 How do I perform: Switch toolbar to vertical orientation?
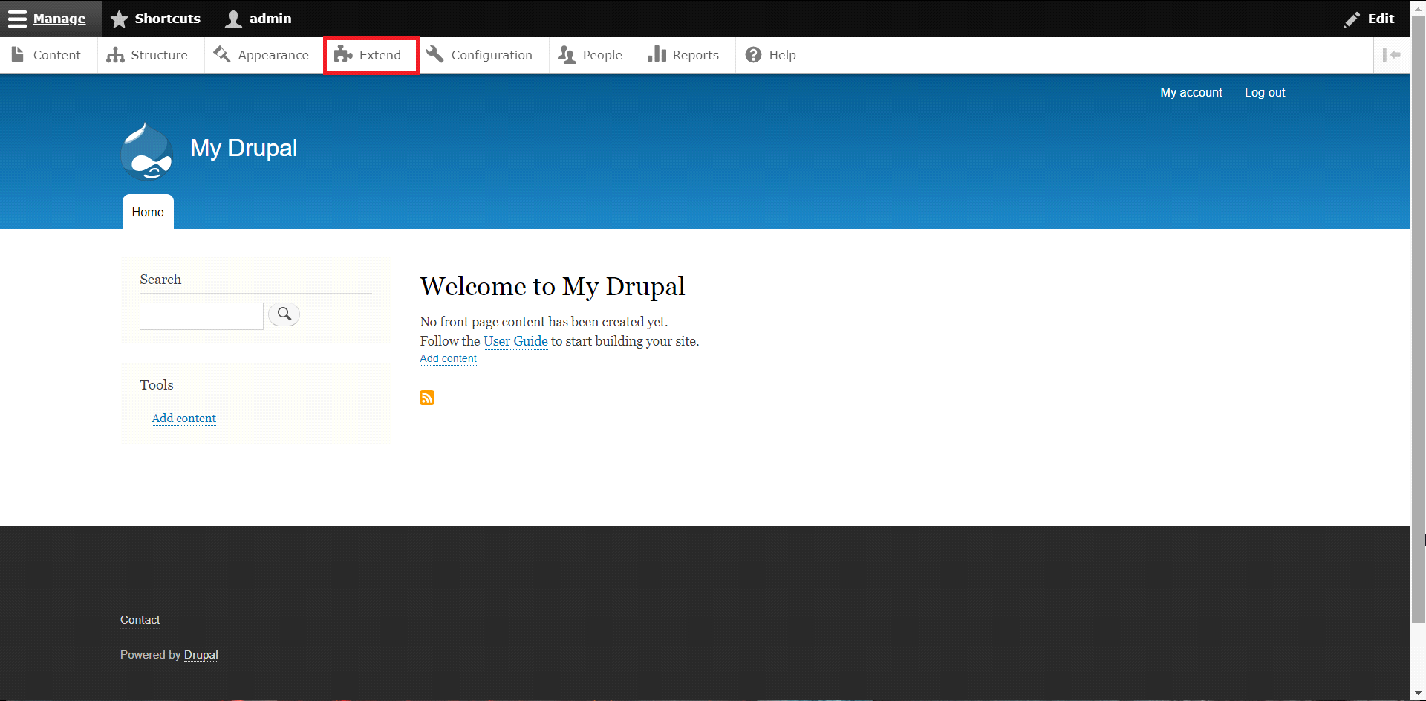[1391, 55]
